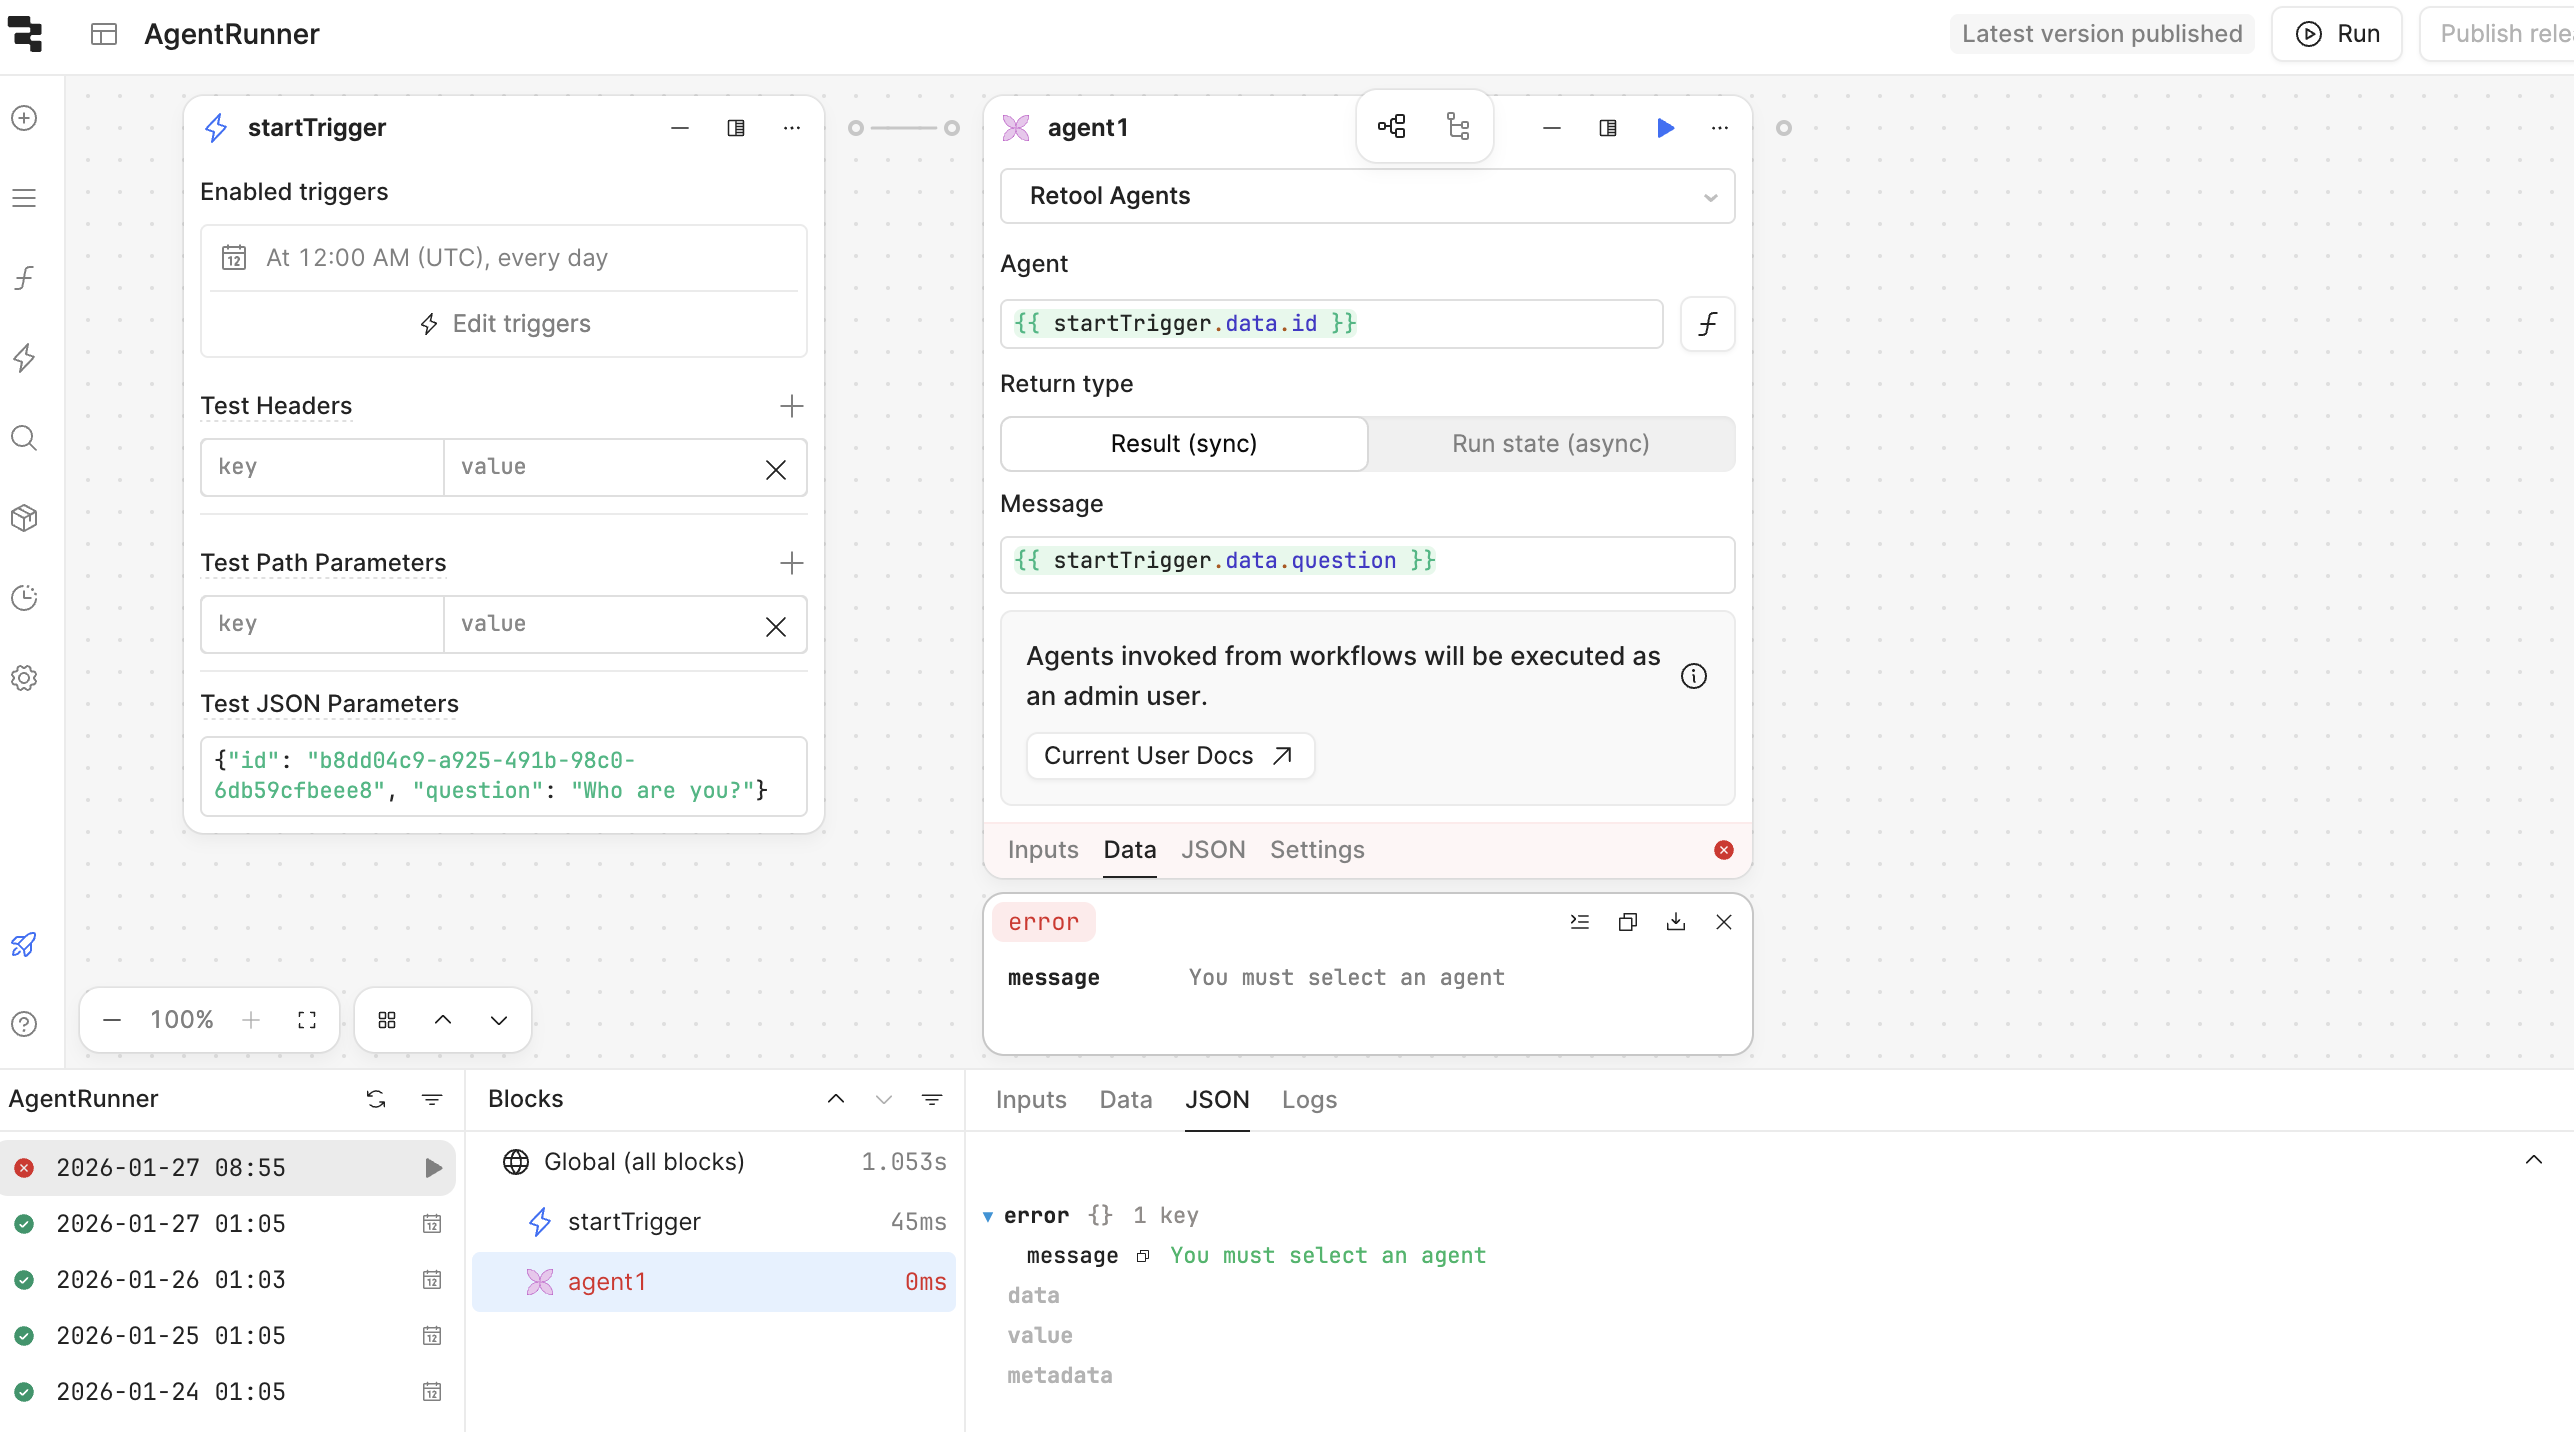Viewport: 2574px width, 1432px height.
Task: Click the copy icon in error panel
Action: [x=1627, y=922]
